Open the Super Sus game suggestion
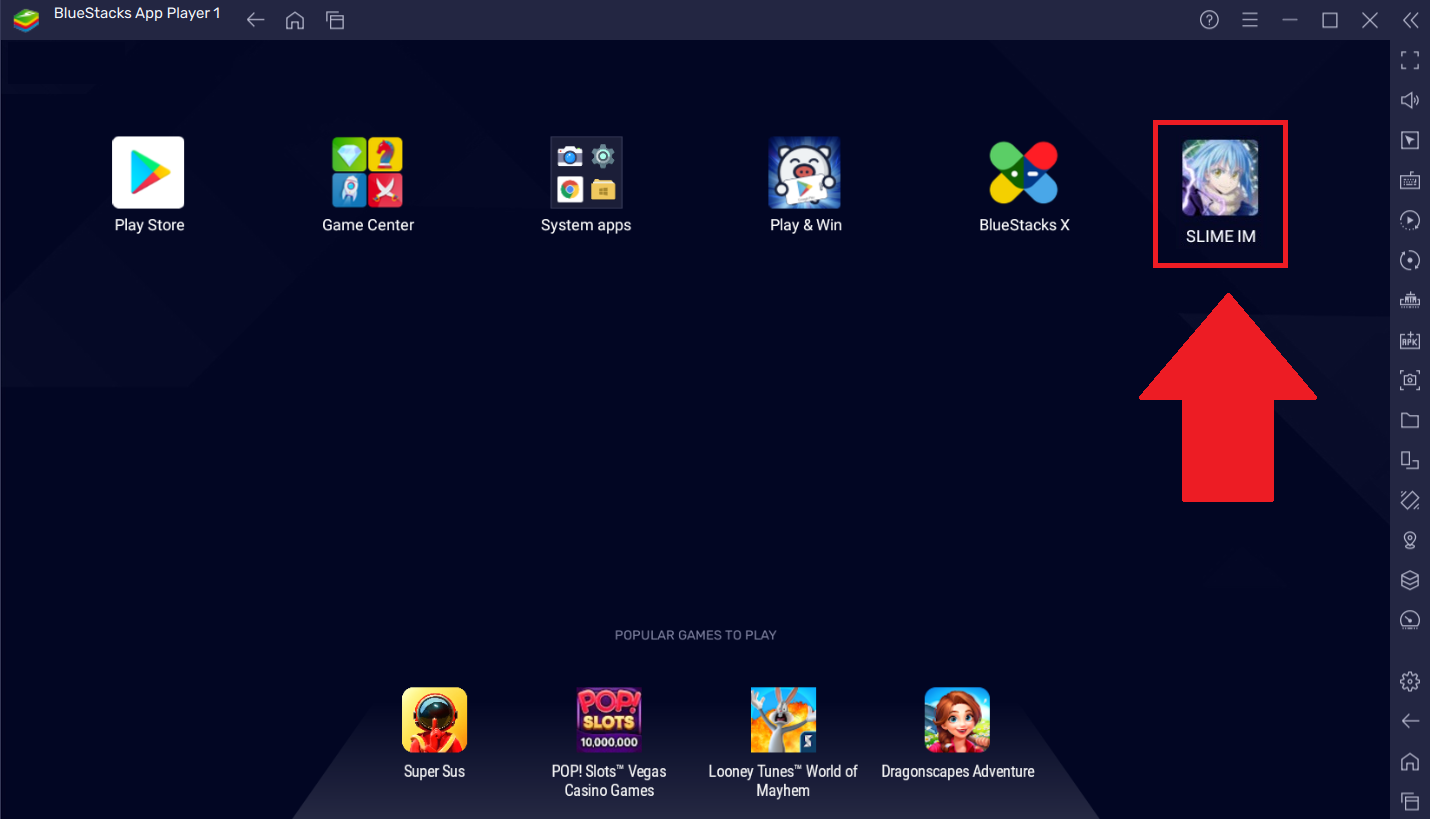The height and width of the screenshot is (819, 1430). click(x=434, y=720)
